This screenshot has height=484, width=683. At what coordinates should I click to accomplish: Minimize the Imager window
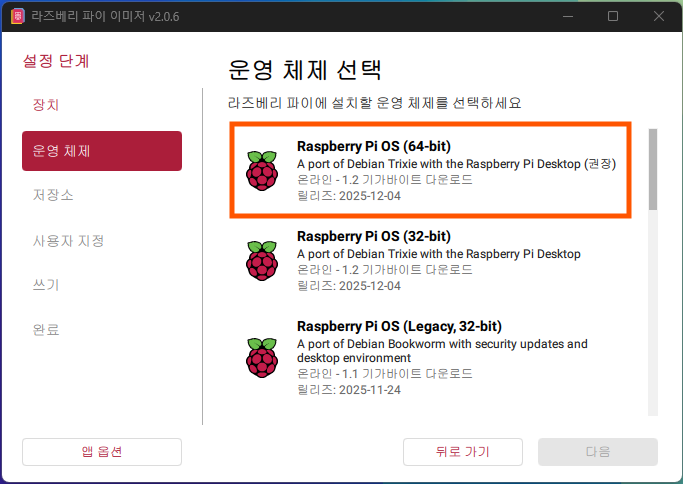pos(568,17)
